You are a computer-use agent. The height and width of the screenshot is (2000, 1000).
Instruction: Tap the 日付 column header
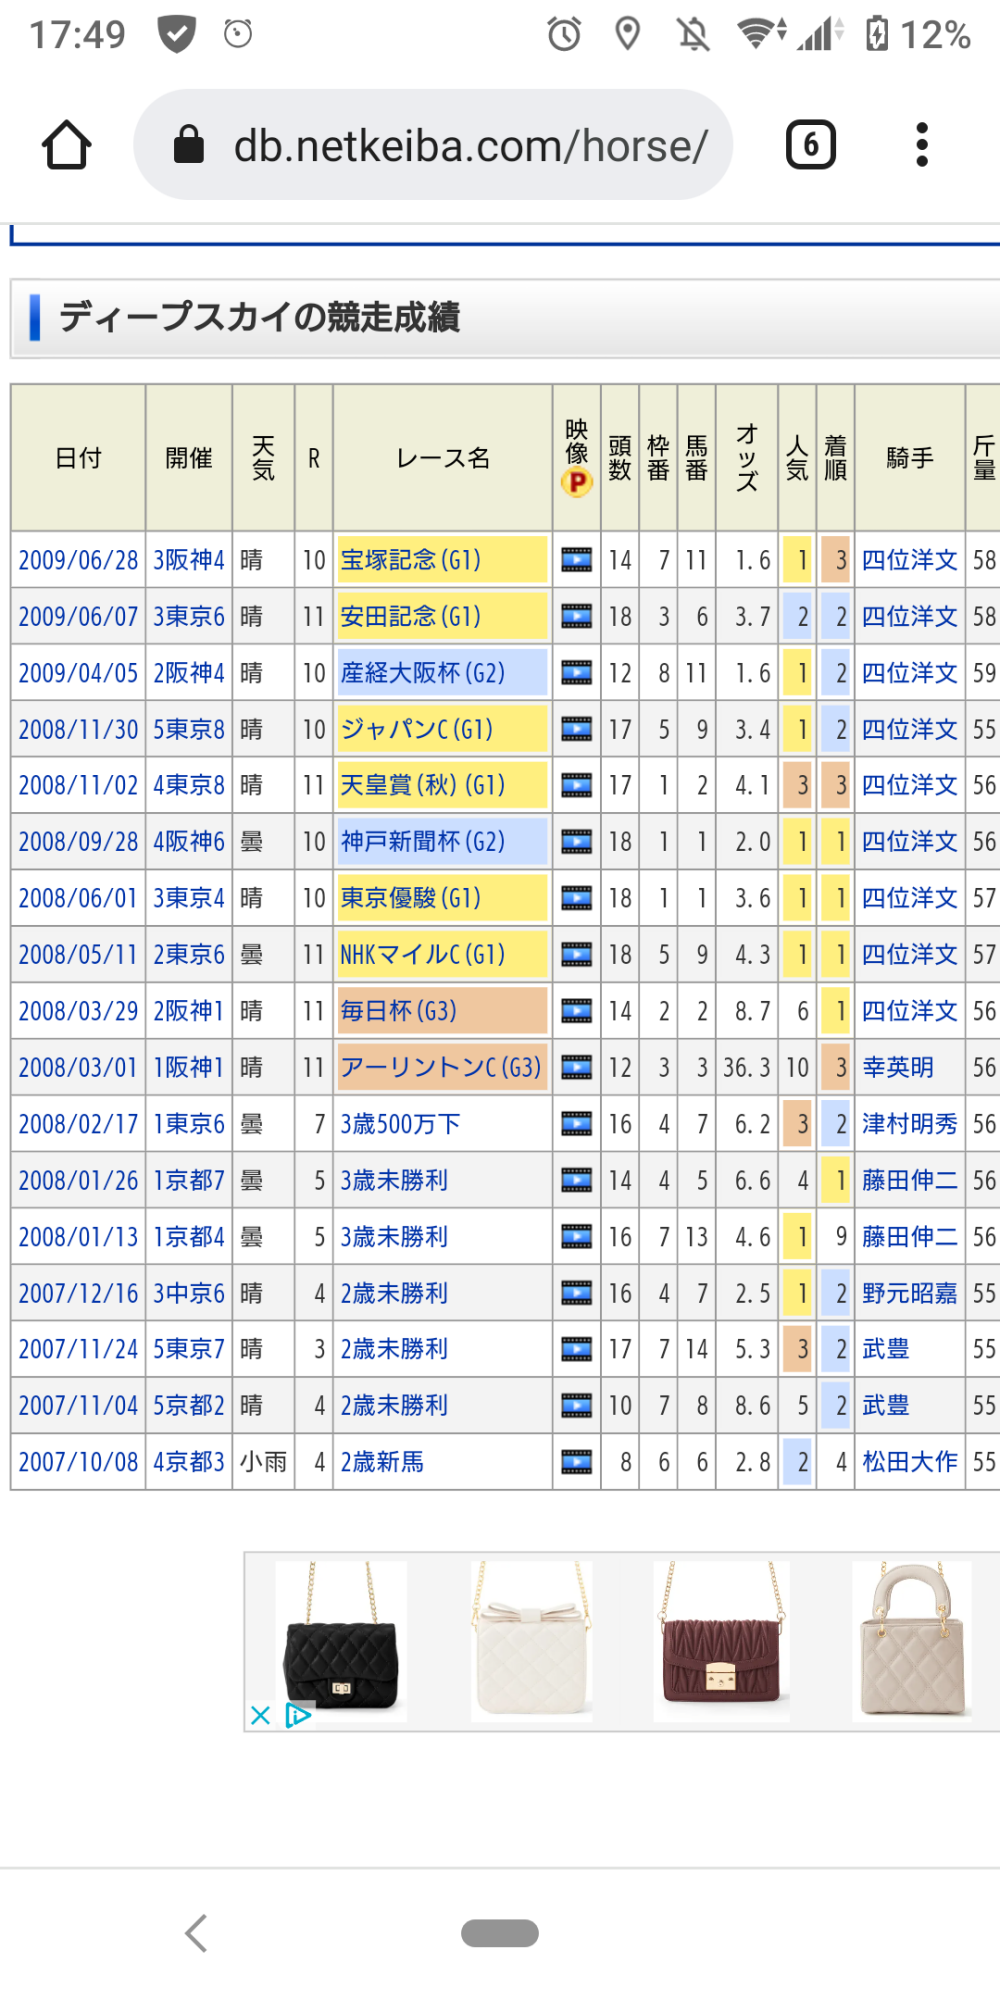click(78, 458)
